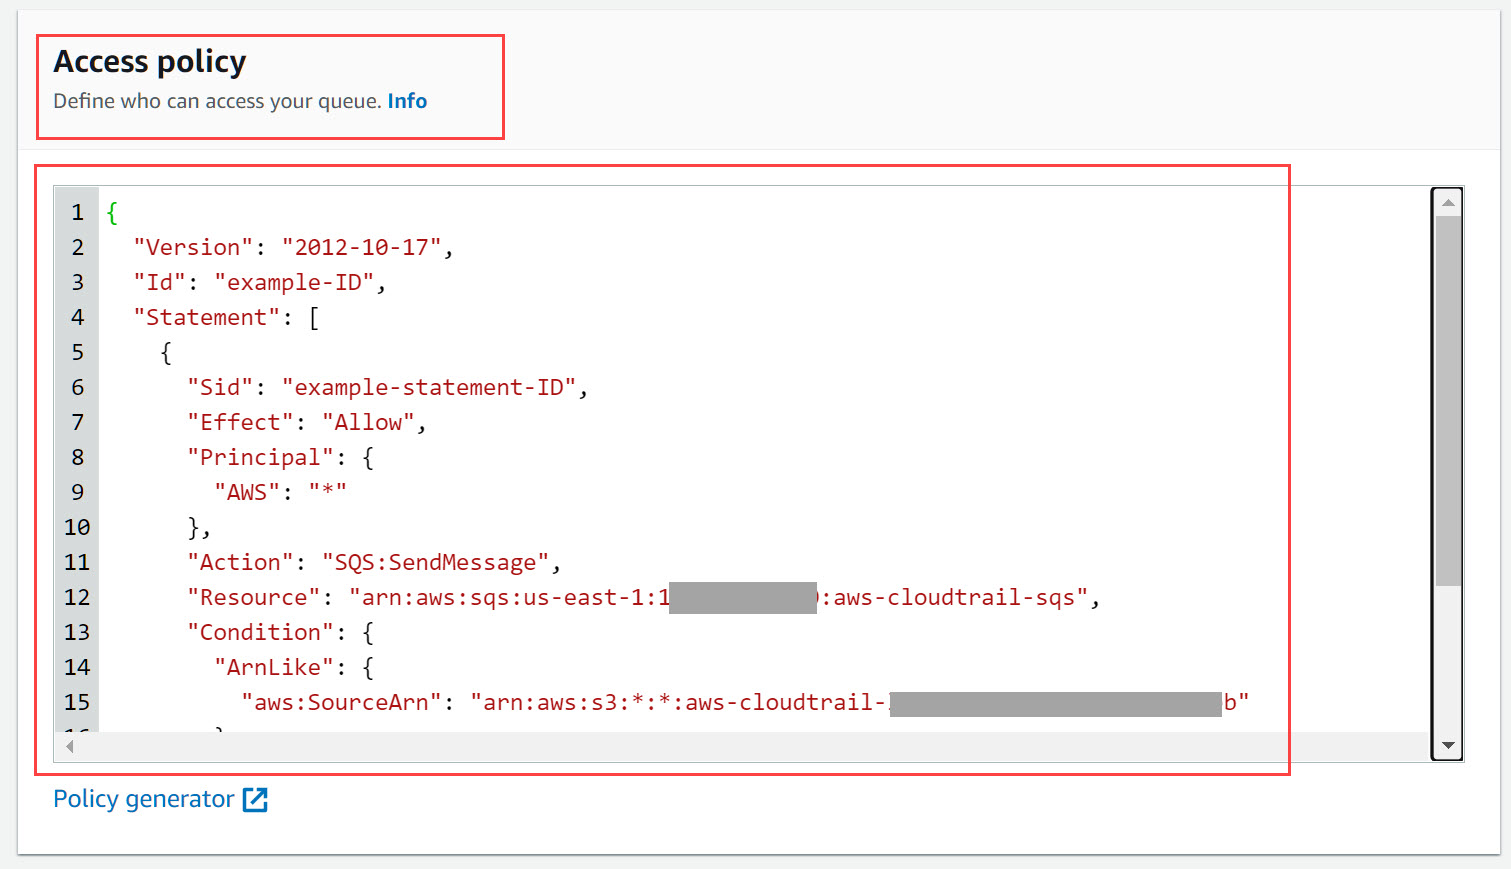Viewport: 1511px width, 869px height.
Task: Click the "Version" key on line 2
Action: point(194,247)
